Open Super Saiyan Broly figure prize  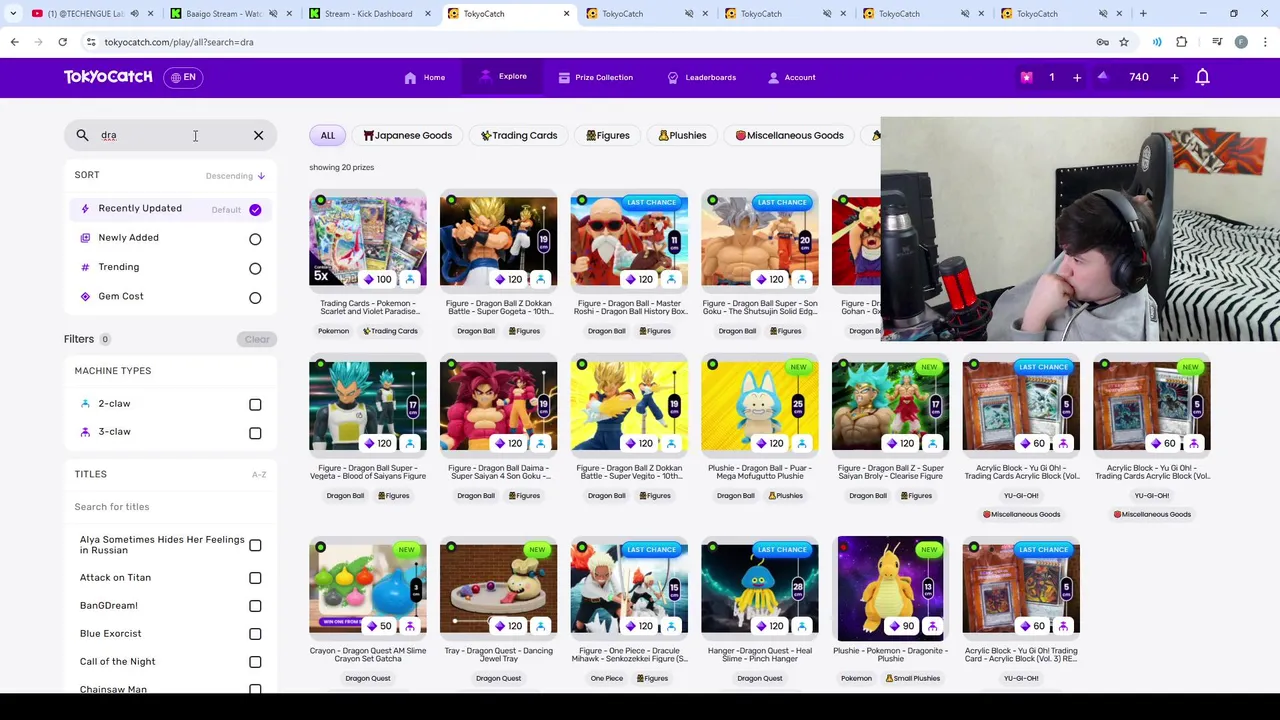(x=891, y=405)
